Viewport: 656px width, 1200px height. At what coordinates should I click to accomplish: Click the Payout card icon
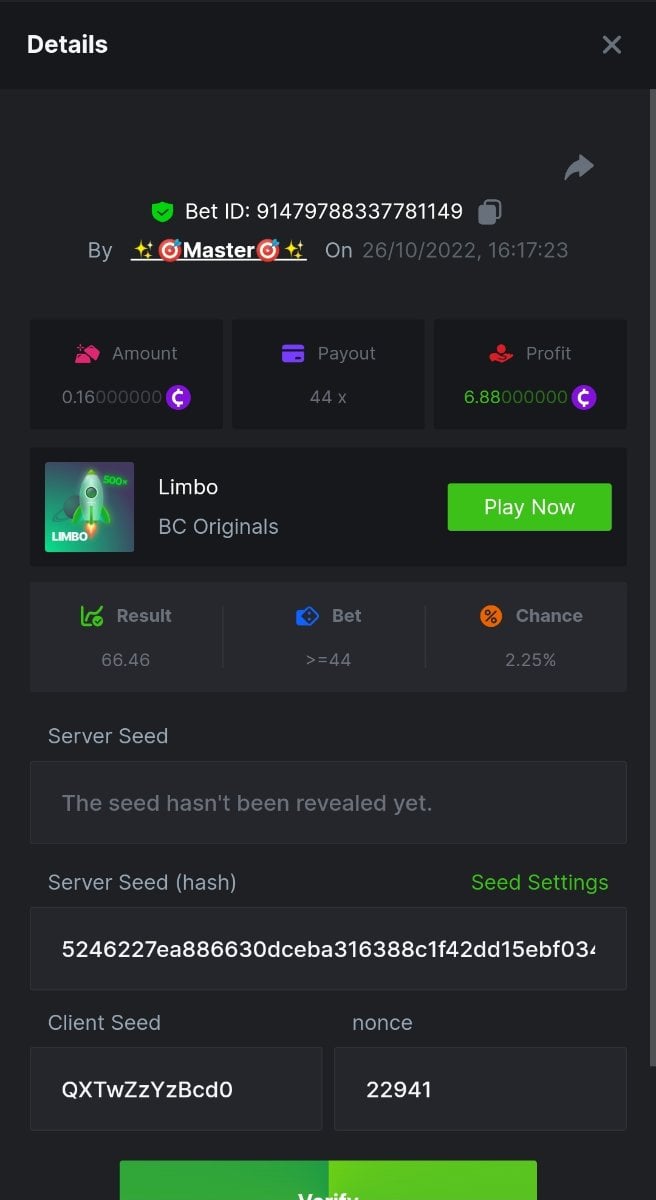pyautogui.click(x=293, y=353)
